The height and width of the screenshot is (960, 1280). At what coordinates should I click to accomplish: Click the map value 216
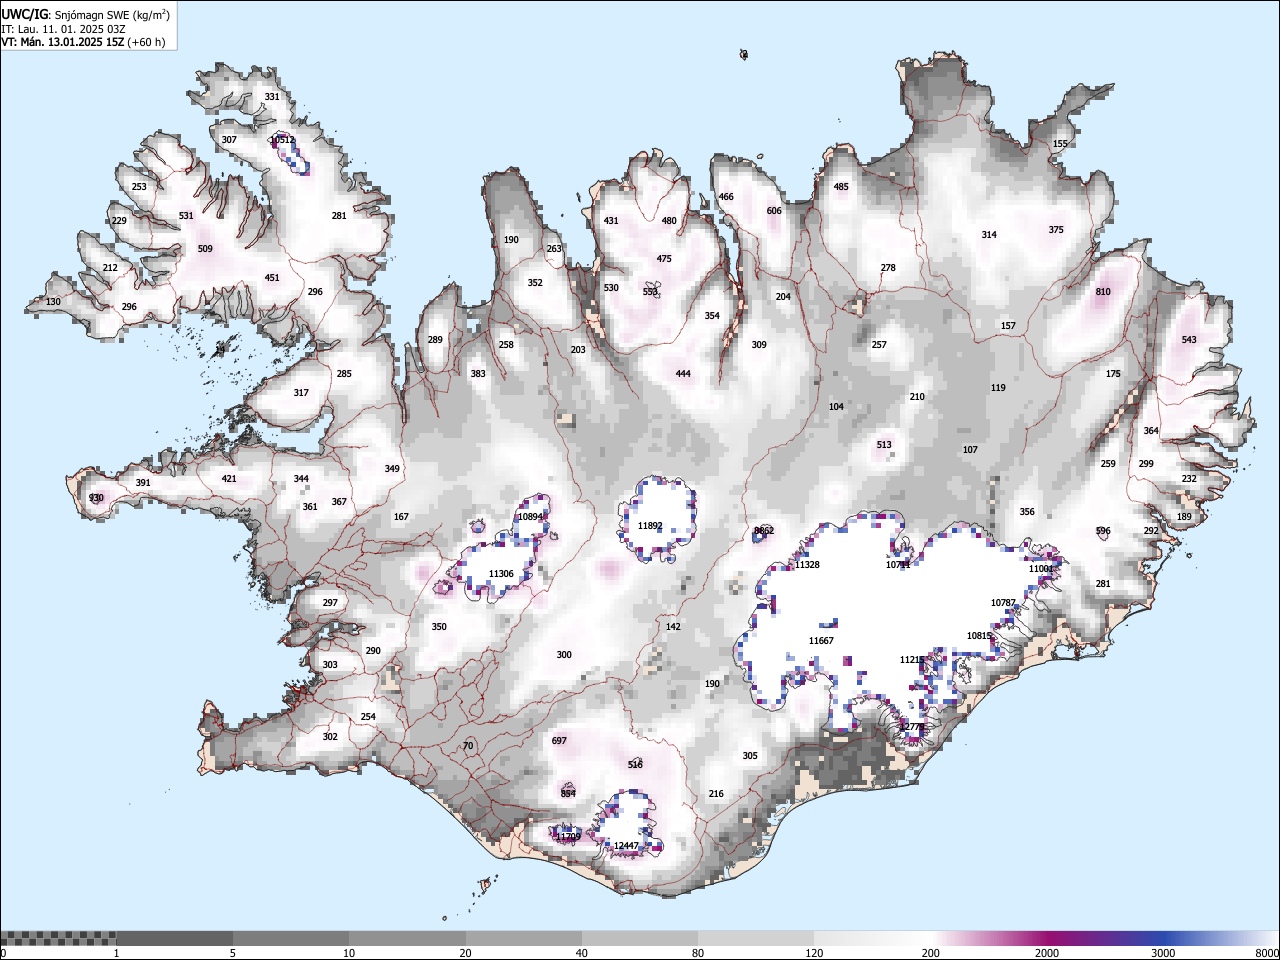716,794
